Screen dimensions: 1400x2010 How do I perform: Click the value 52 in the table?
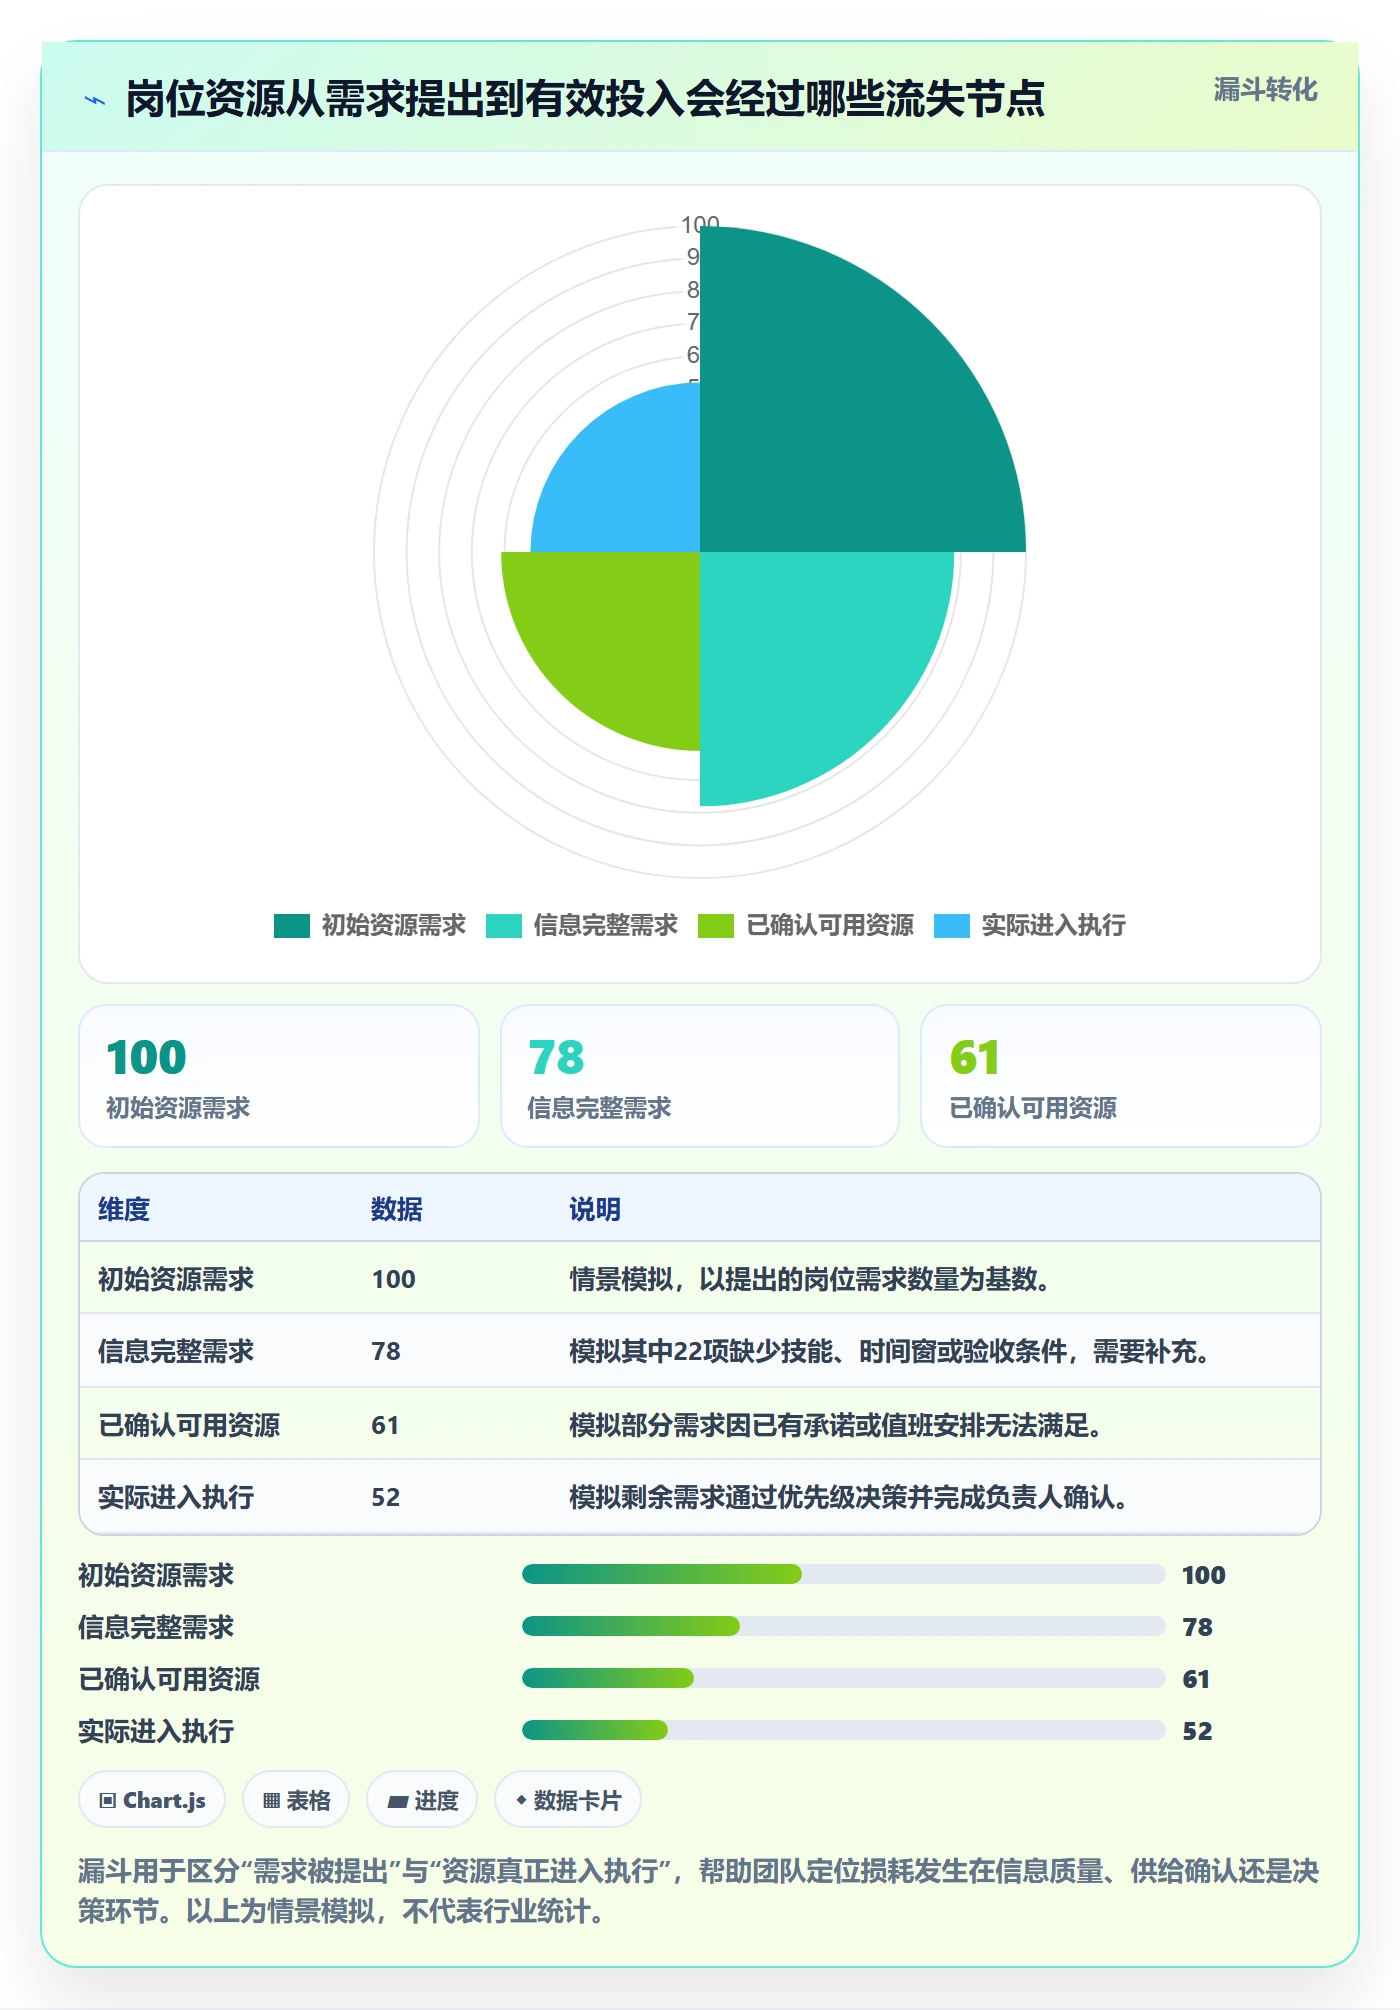tap(386, 1497)
